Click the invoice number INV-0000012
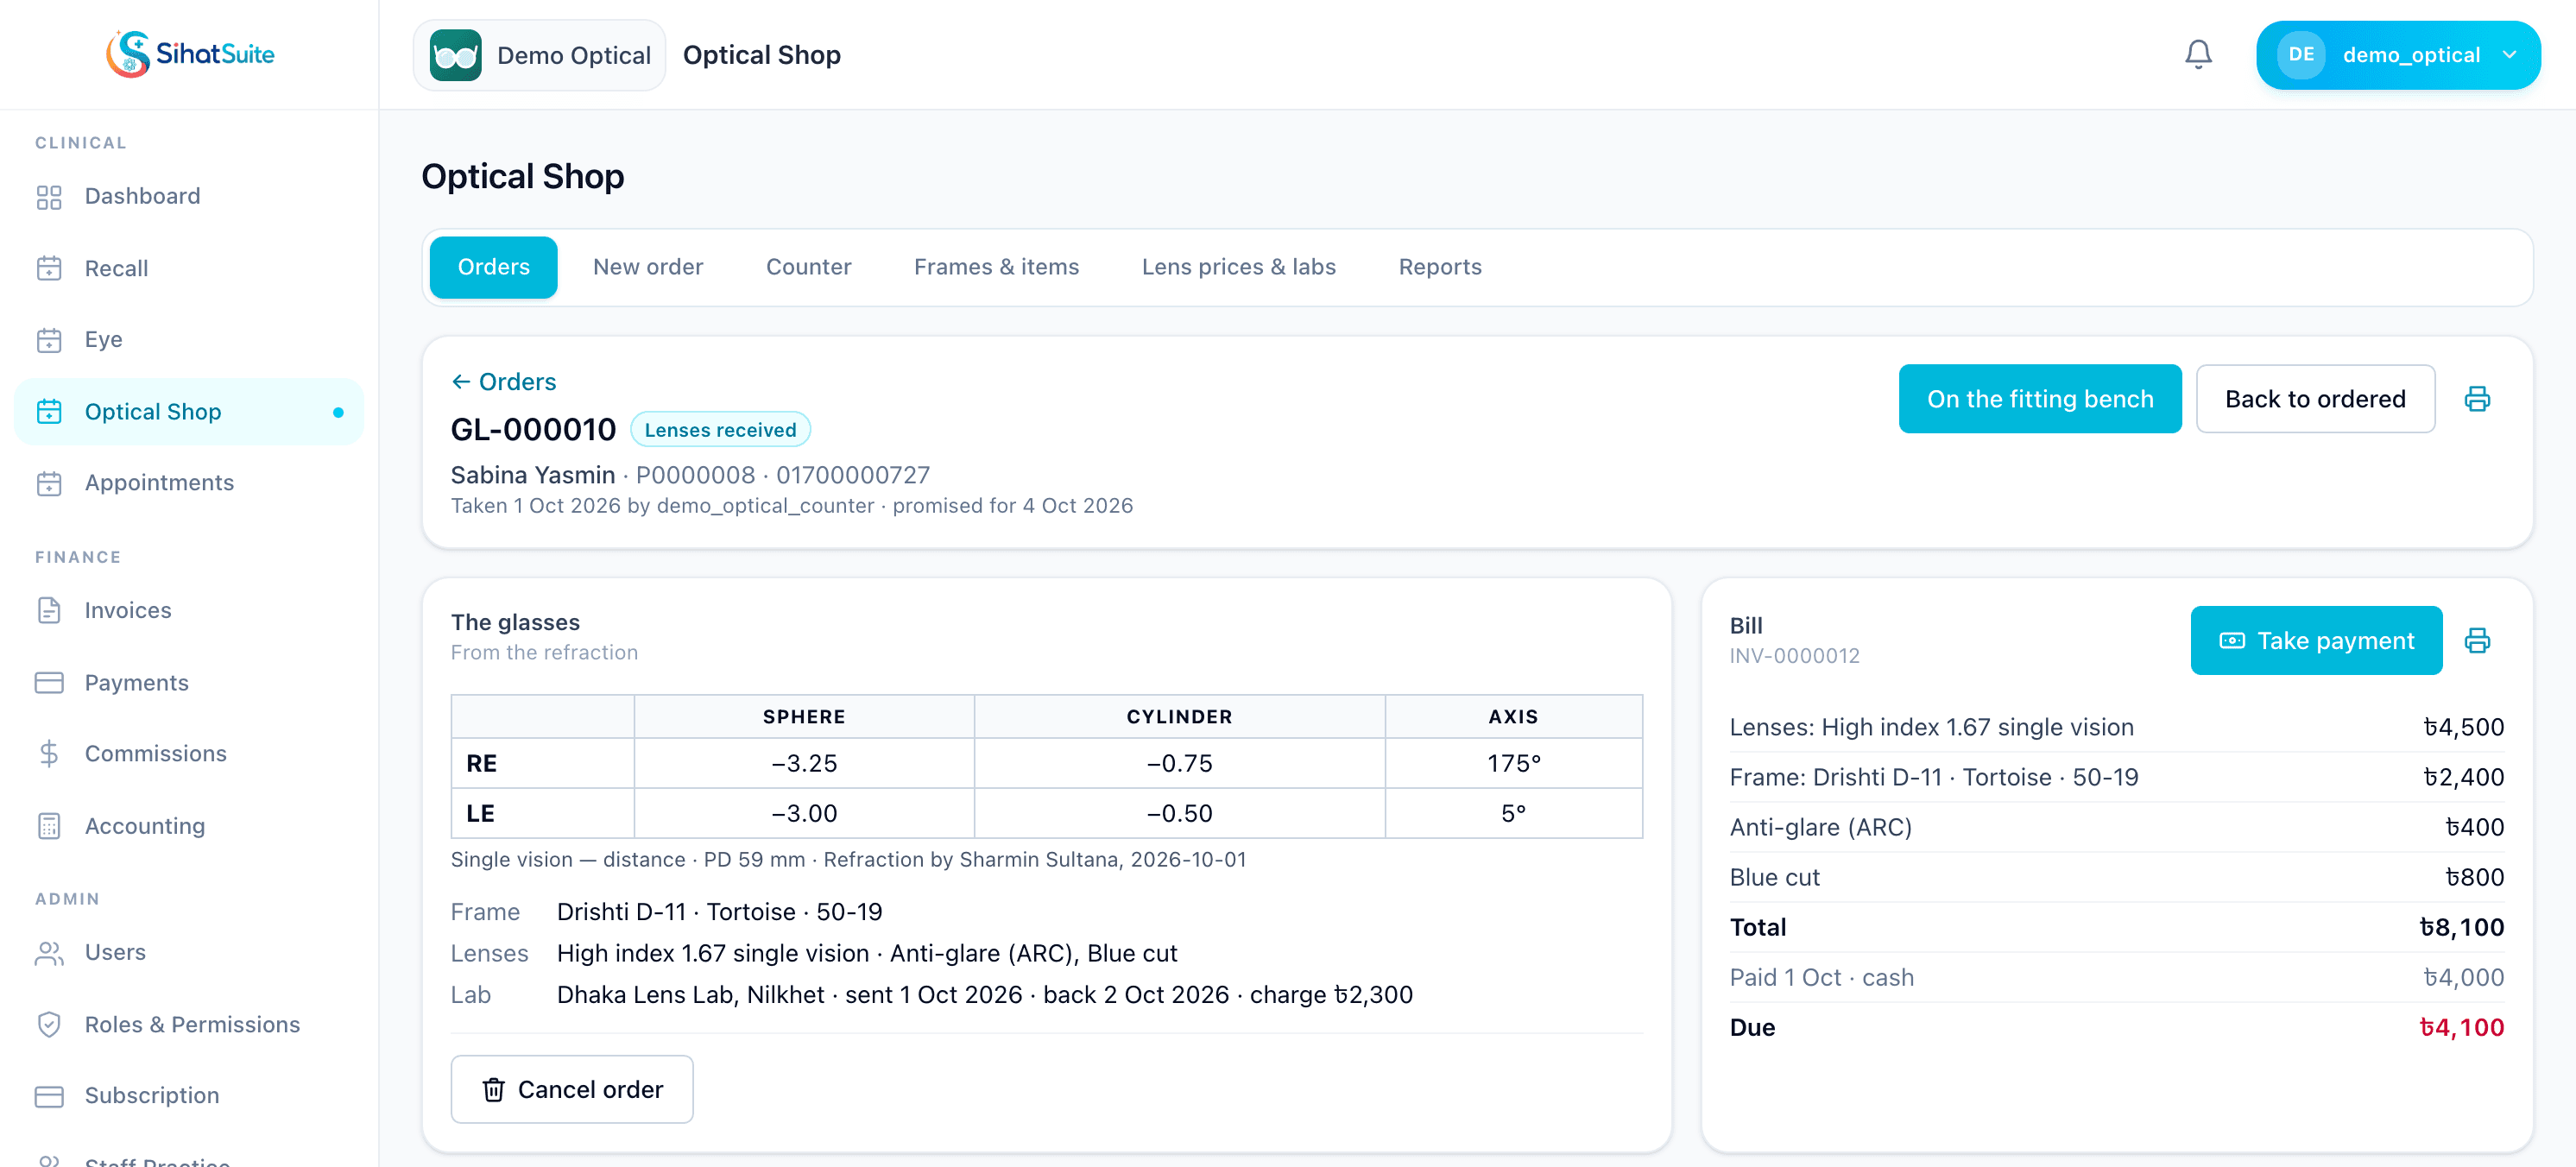 tap(1794, 655)
